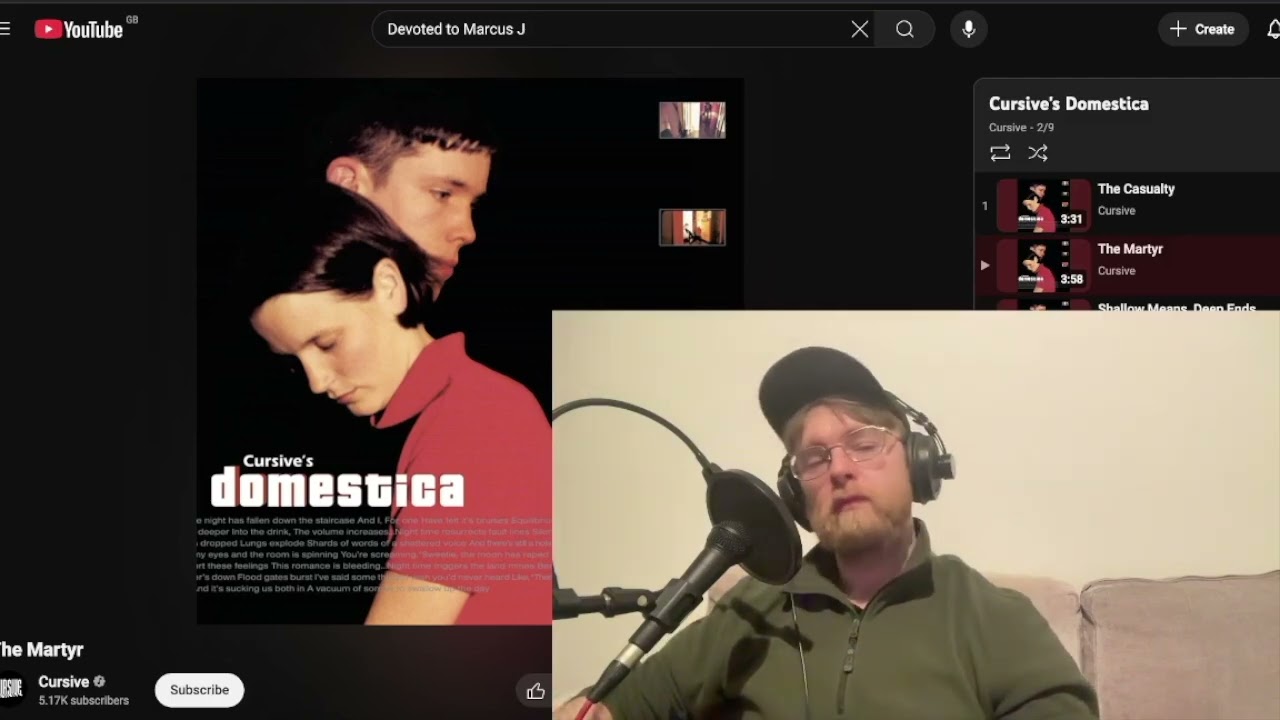Select The Martyr playlist item
This screenshot has width=1280, height=720.
click(x=1128, y=265)
